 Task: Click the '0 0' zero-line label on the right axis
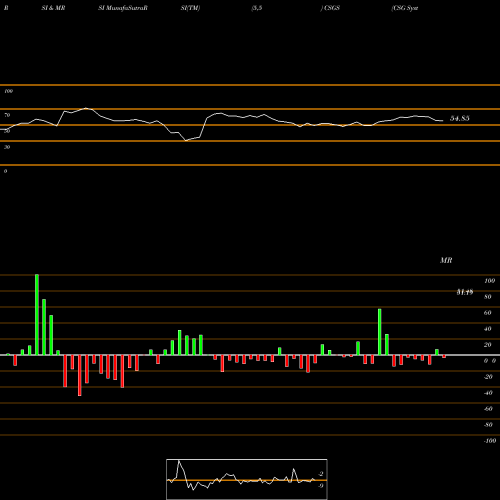[x=490, y=361]
